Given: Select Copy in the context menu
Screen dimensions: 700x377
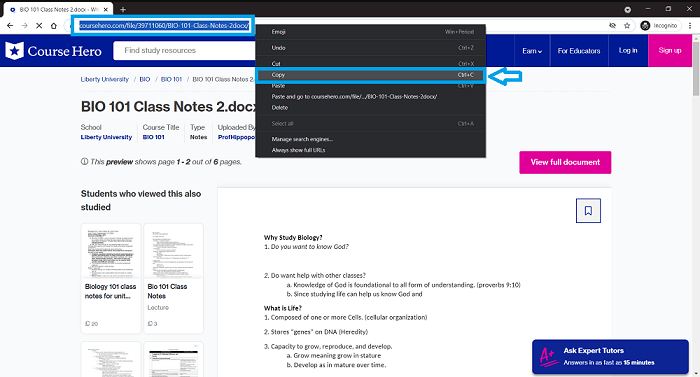Looking at the screenshot, I should pyautogui.click(x=370, y=75).
